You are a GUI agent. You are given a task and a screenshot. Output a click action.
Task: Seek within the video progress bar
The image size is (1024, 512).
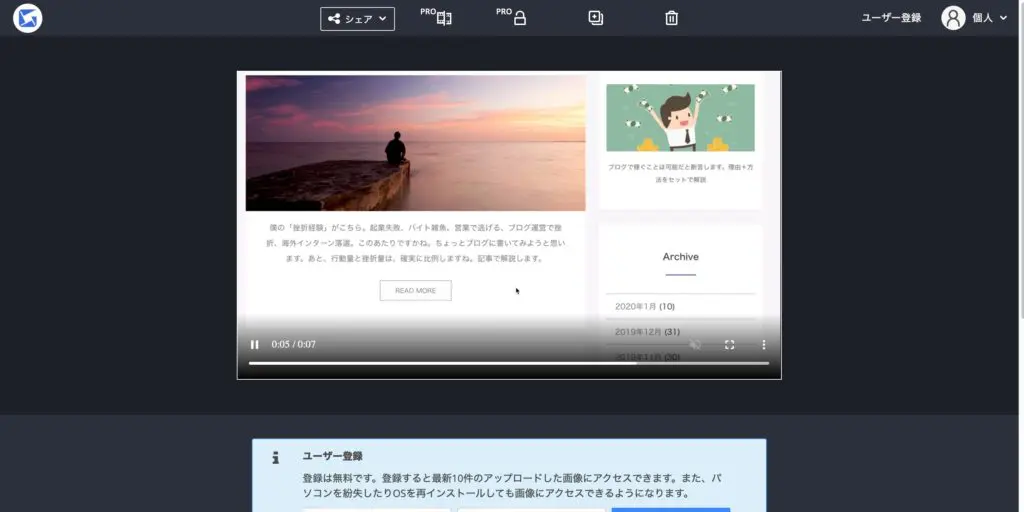(509, 363)
